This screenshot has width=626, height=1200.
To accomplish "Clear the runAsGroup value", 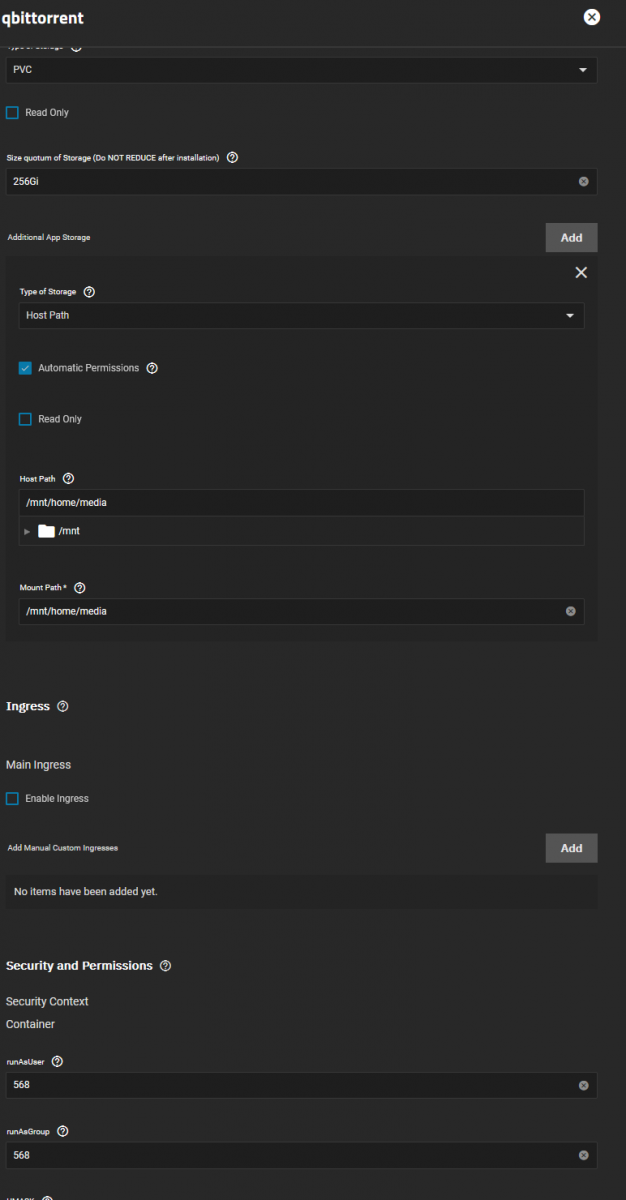I will [584, 1155].
